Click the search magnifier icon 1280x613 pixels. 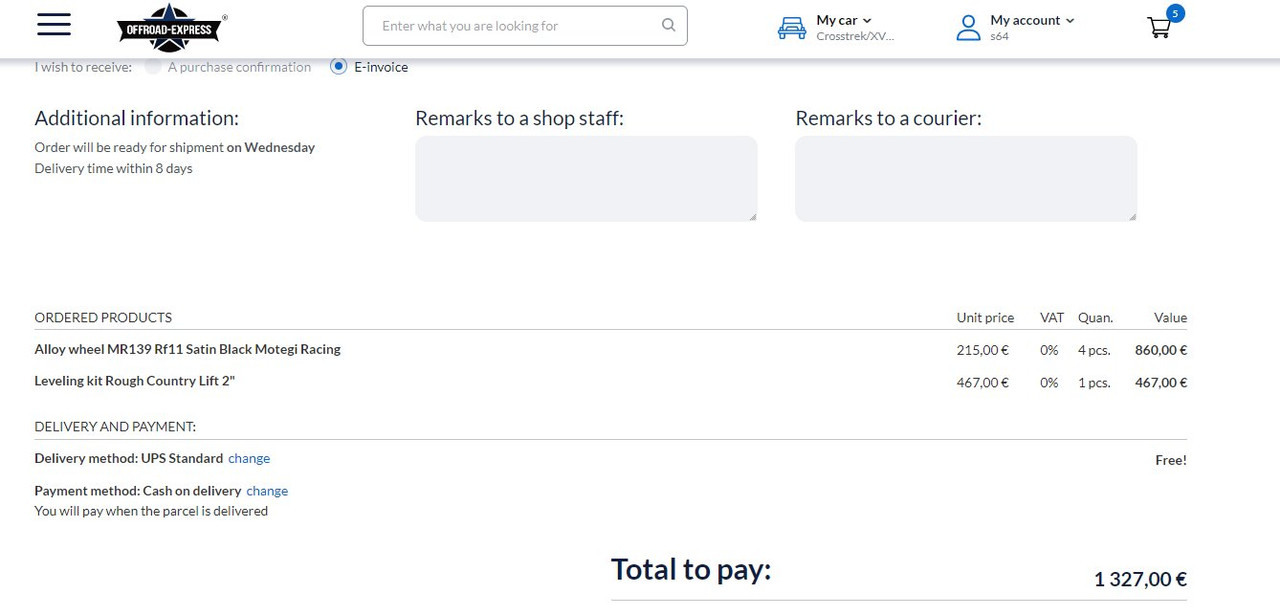669,26
